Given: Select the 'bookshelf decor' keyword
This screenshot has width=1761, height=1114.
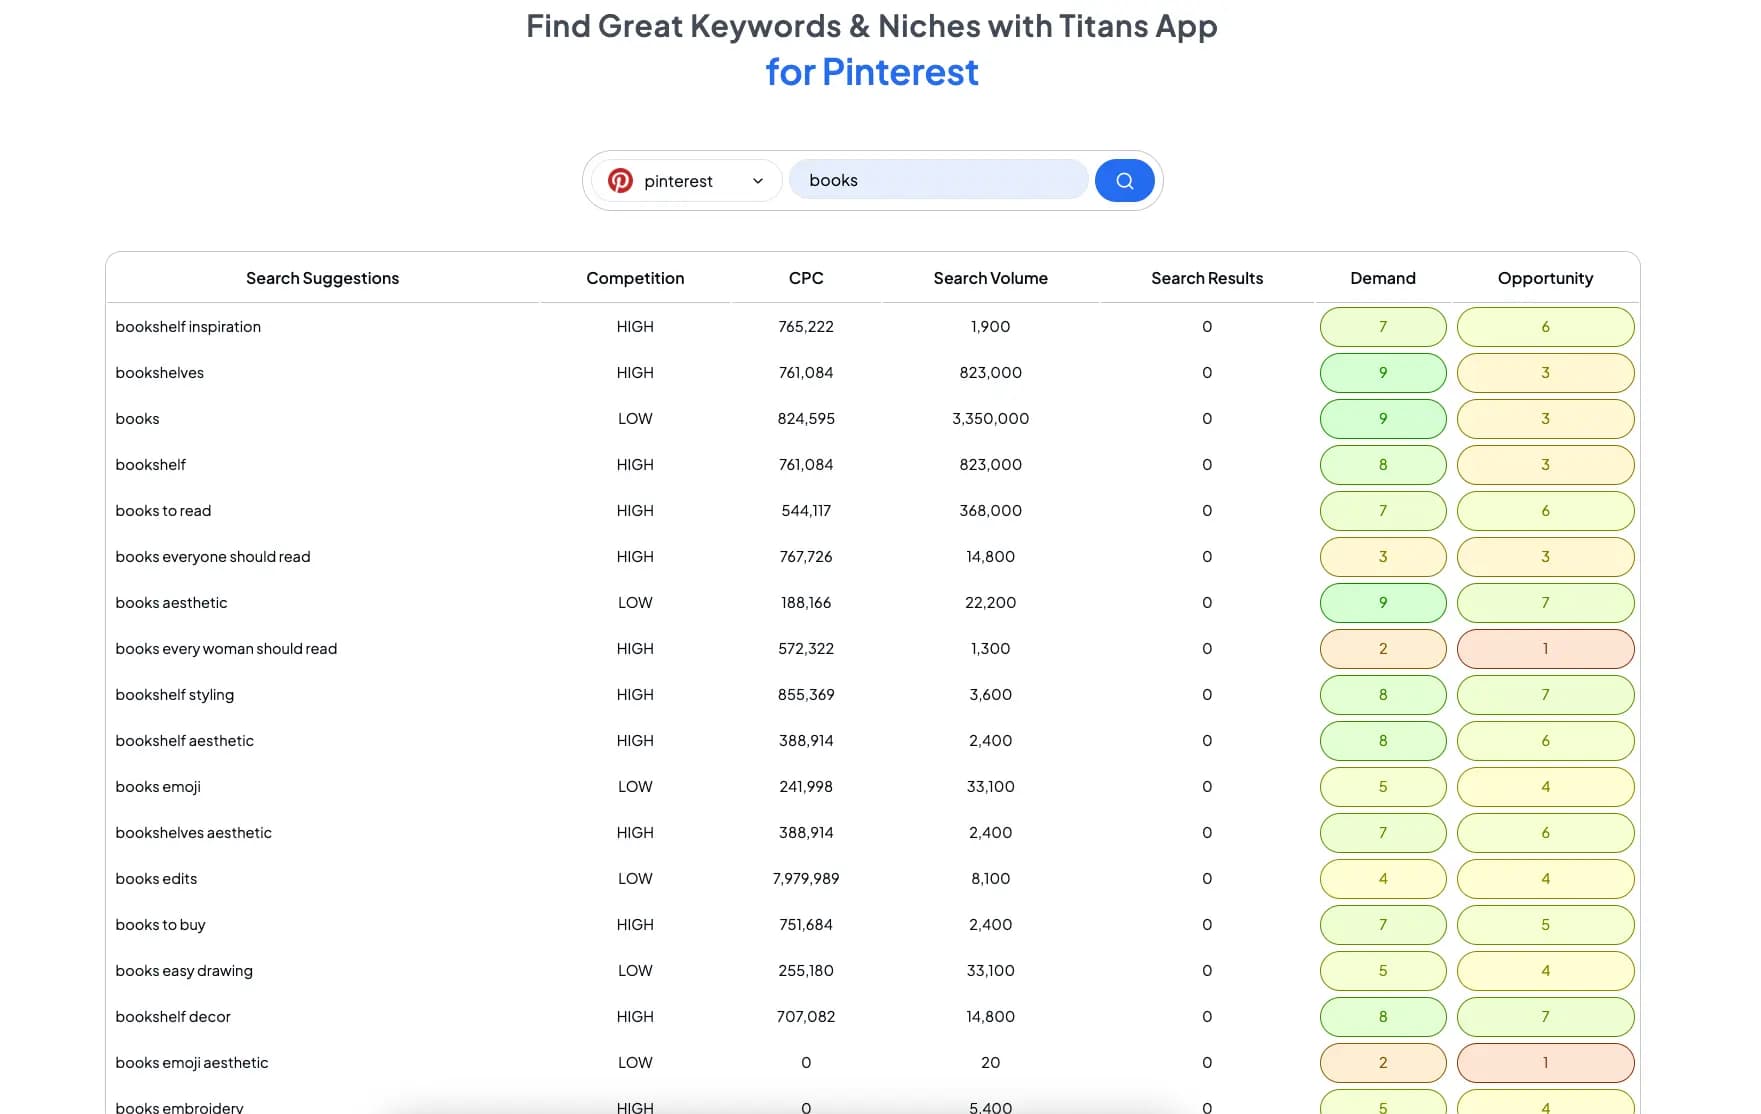Looking at the screenshot, I should click(x=173, y=1017).
